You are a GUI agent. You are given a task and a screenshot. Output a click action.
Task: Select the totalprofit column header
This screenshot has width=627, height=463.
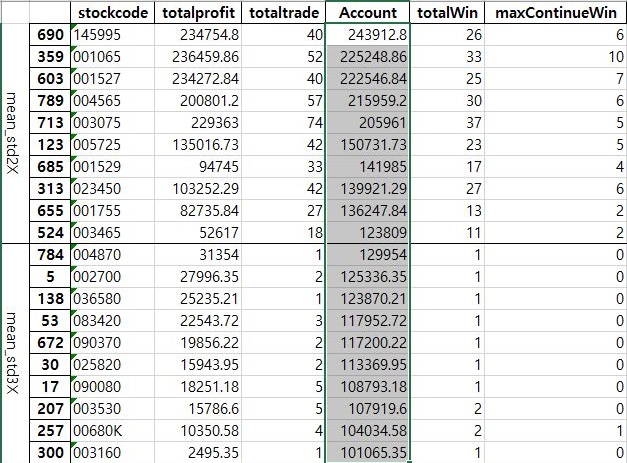[198, 13]
